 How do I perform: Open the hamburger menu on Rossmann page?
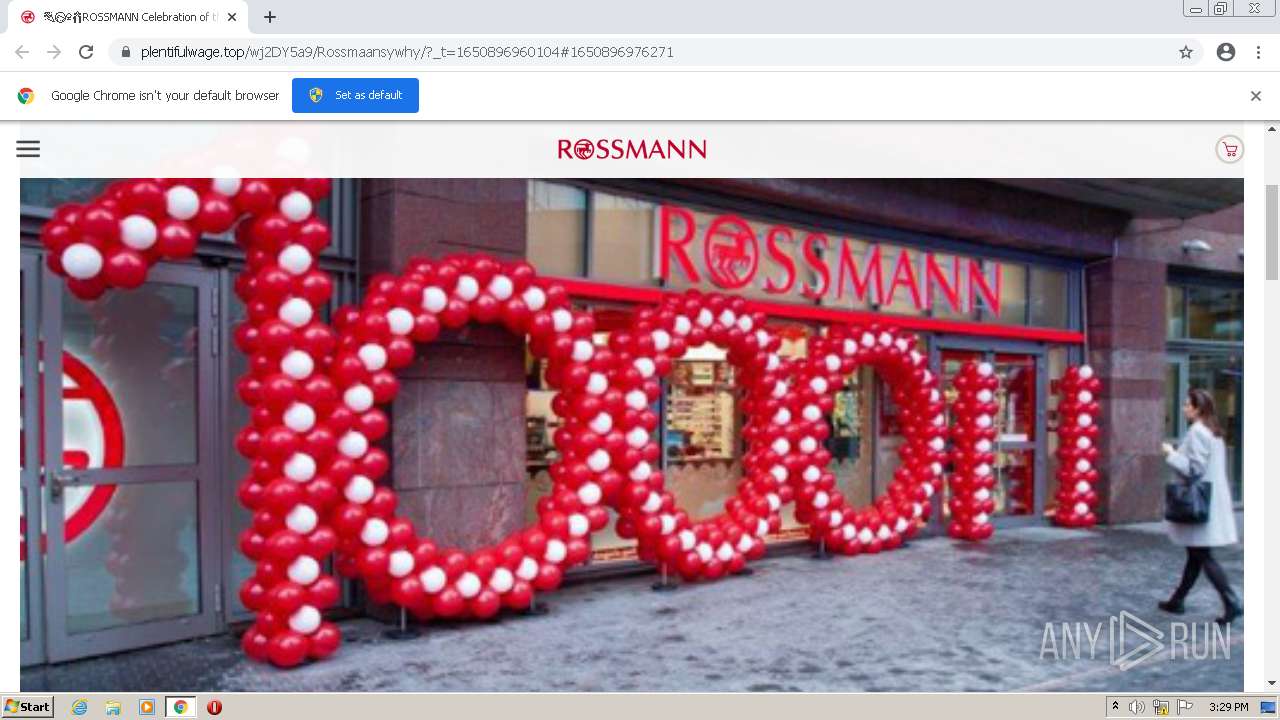pos(28,149)
